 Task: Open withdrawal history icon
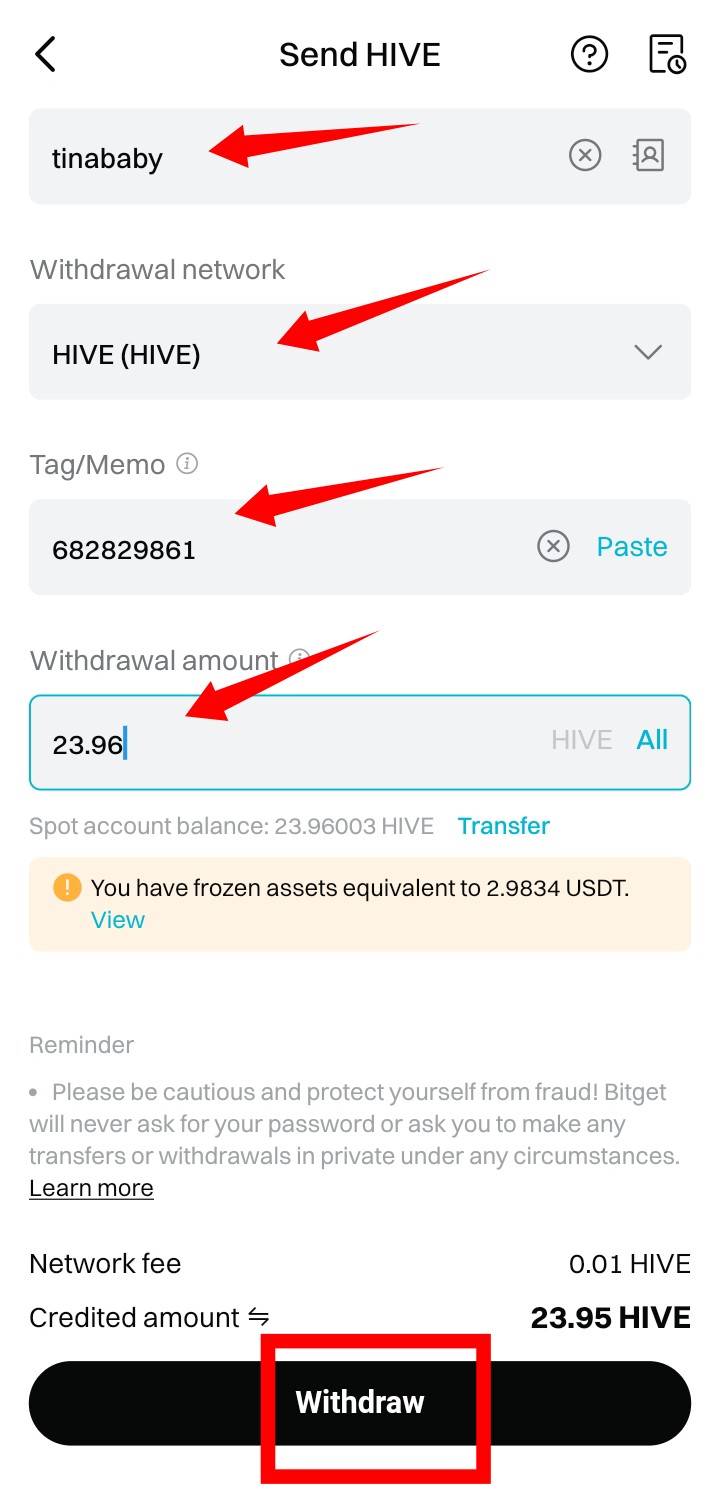[667, 54]
